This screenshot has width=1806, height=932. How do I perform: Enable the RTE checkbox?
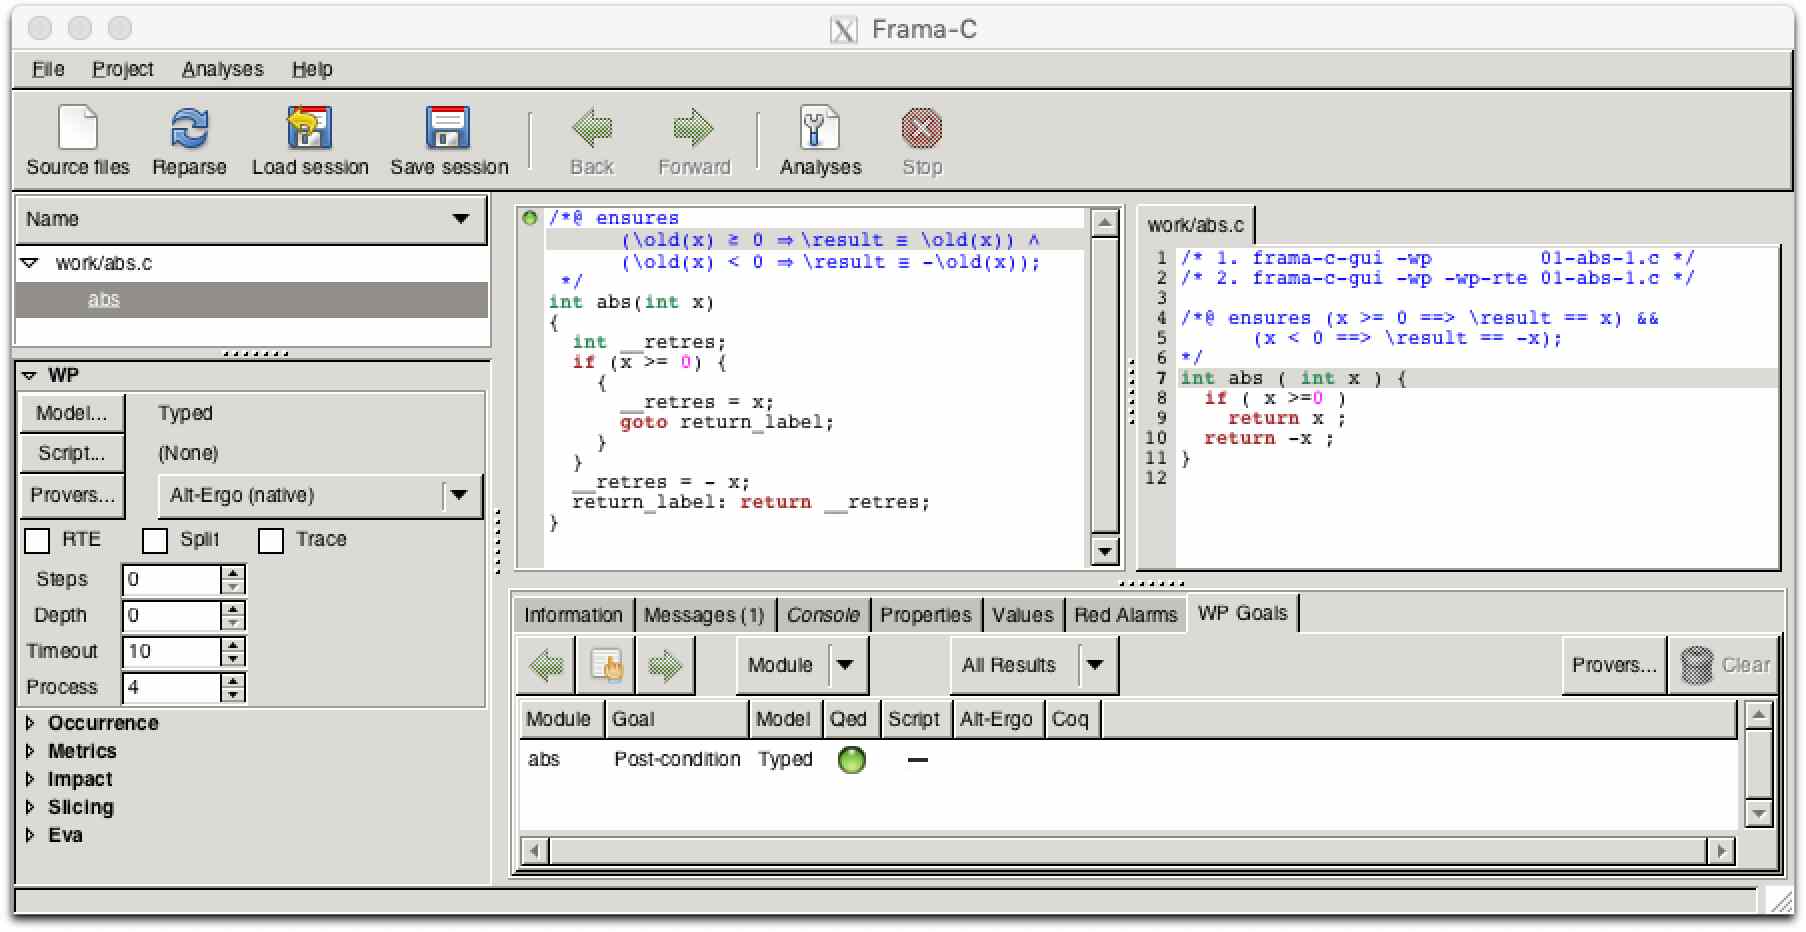pos(37,541)
